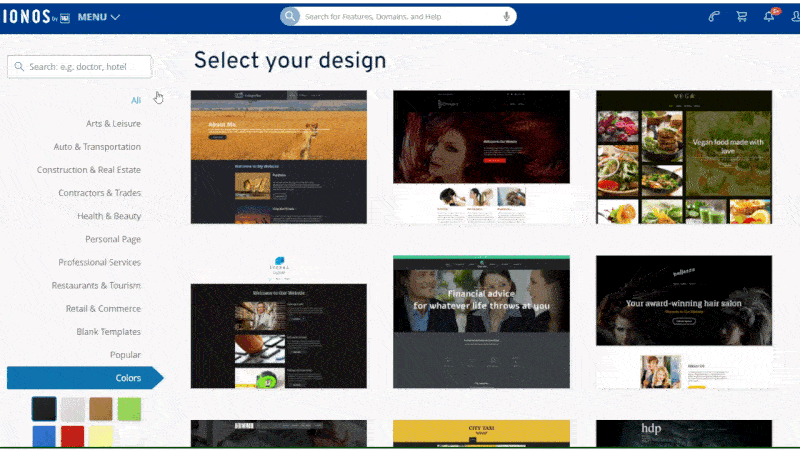Show All design templates

point(136,100)
